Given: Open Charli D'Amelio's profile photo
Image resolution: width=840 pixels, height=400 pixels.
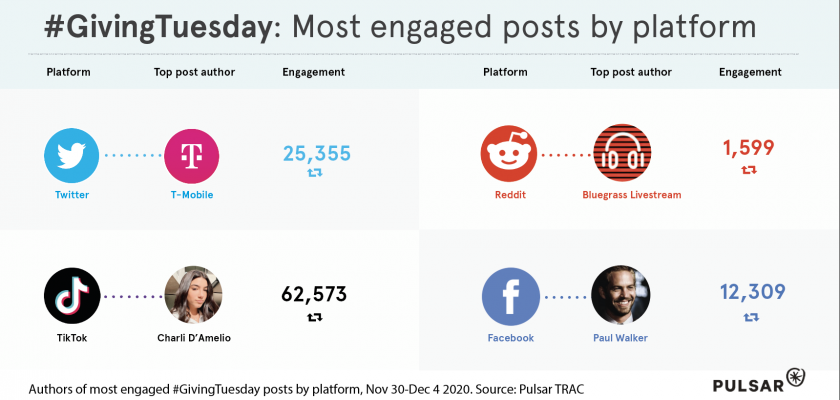Looking at the screenshot, I should click(192, 295).
